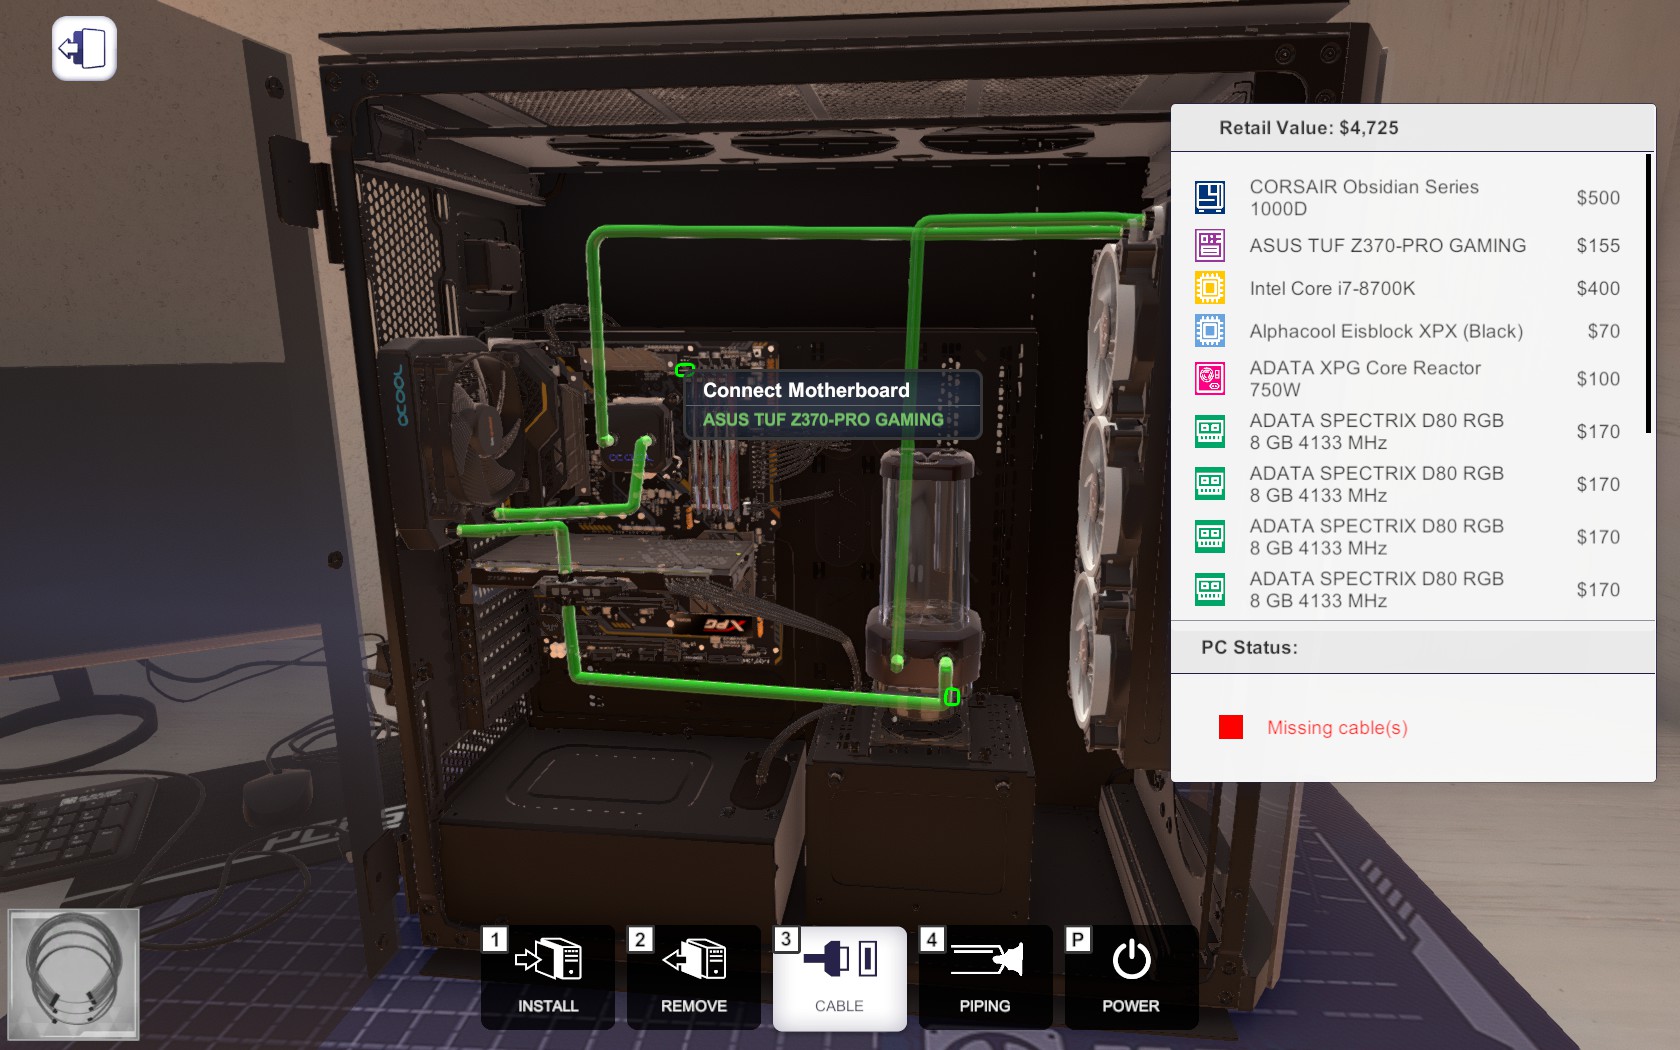Click the PSU icon beside ADATA XPG Core Reactor

(x=1210, y=379)
